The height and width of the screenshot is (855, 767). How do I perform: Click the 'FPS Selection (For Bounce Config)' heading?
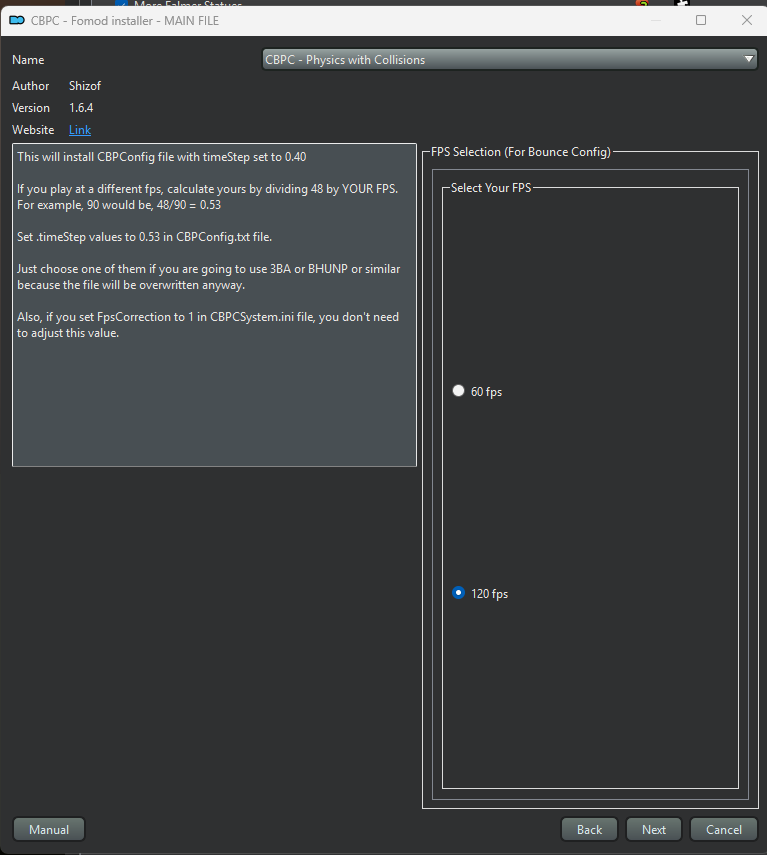521,152
